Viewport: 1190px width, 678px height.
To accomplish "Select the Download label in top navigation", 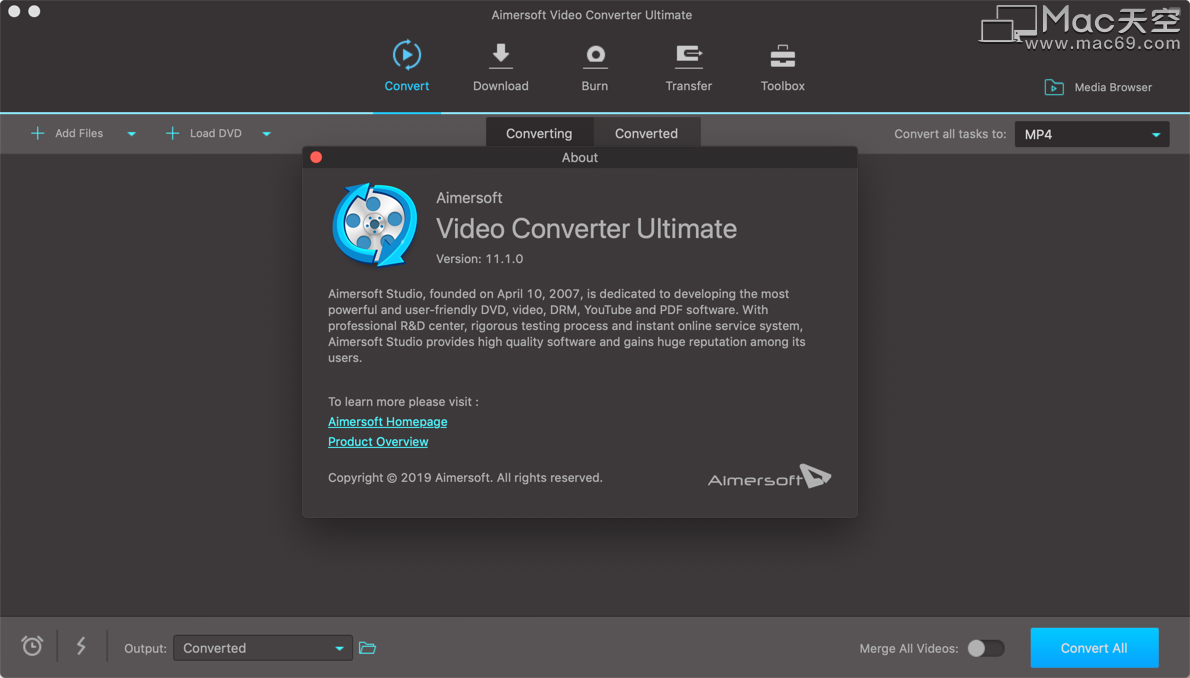I will click(500, 86).
